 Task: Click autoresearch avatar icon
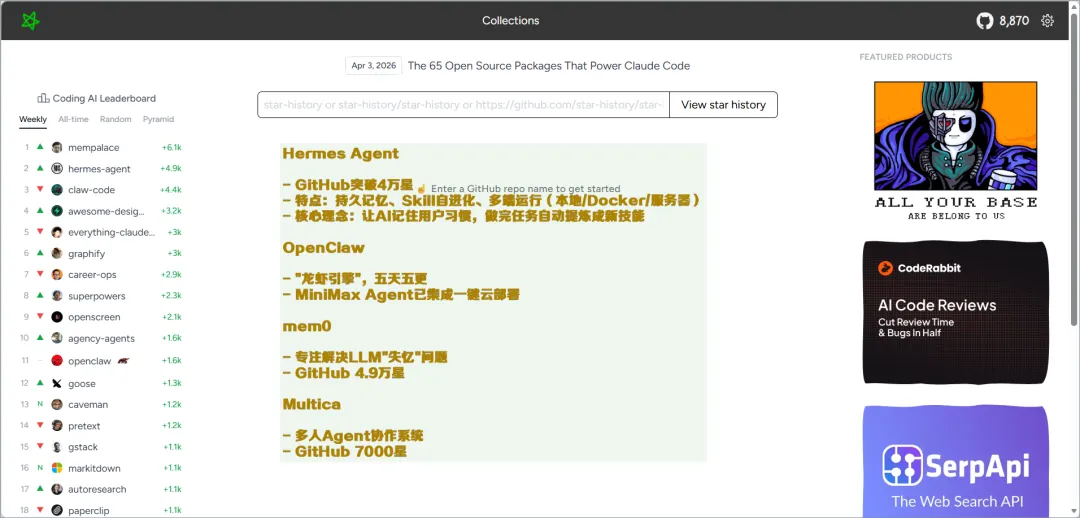[x=57, y=489]
